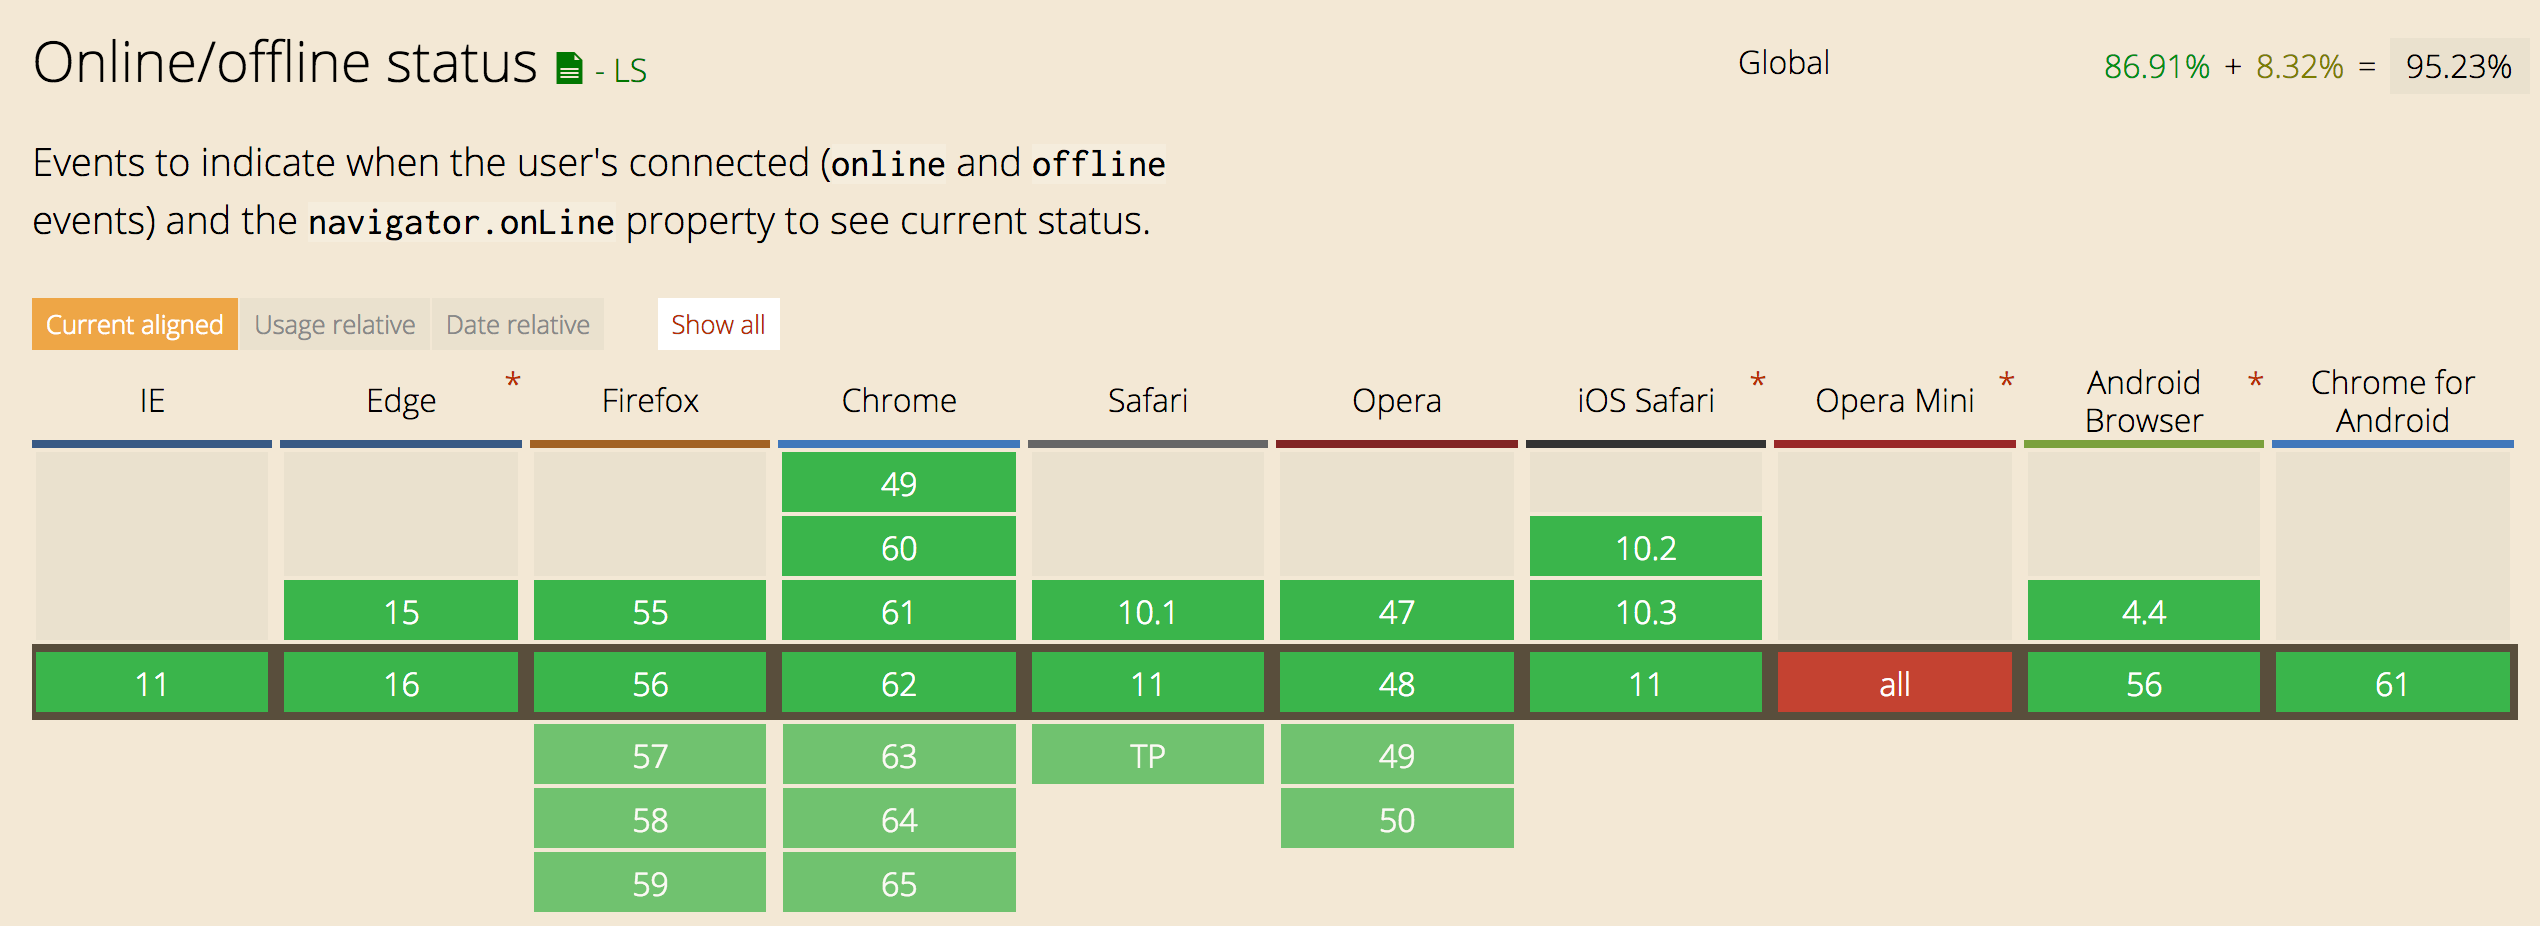
Task: Click Android Browser 4.4 cell
Action: (x=2143, y=611)
